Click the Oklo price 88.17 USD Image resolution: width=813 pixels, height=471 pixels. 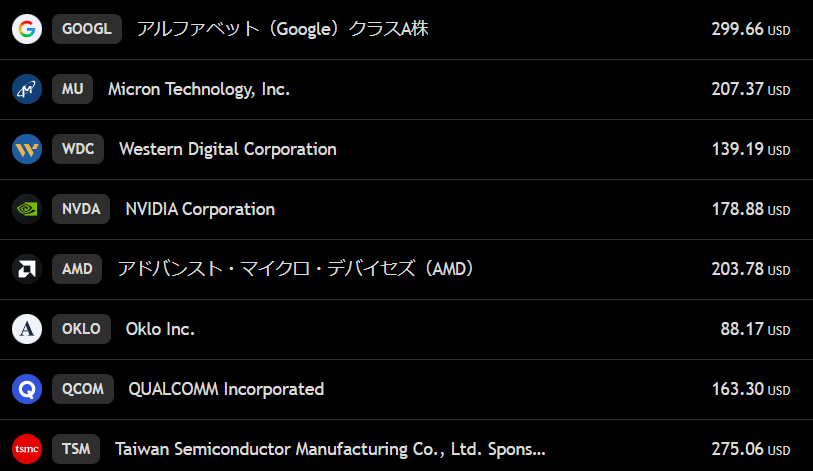755,329
